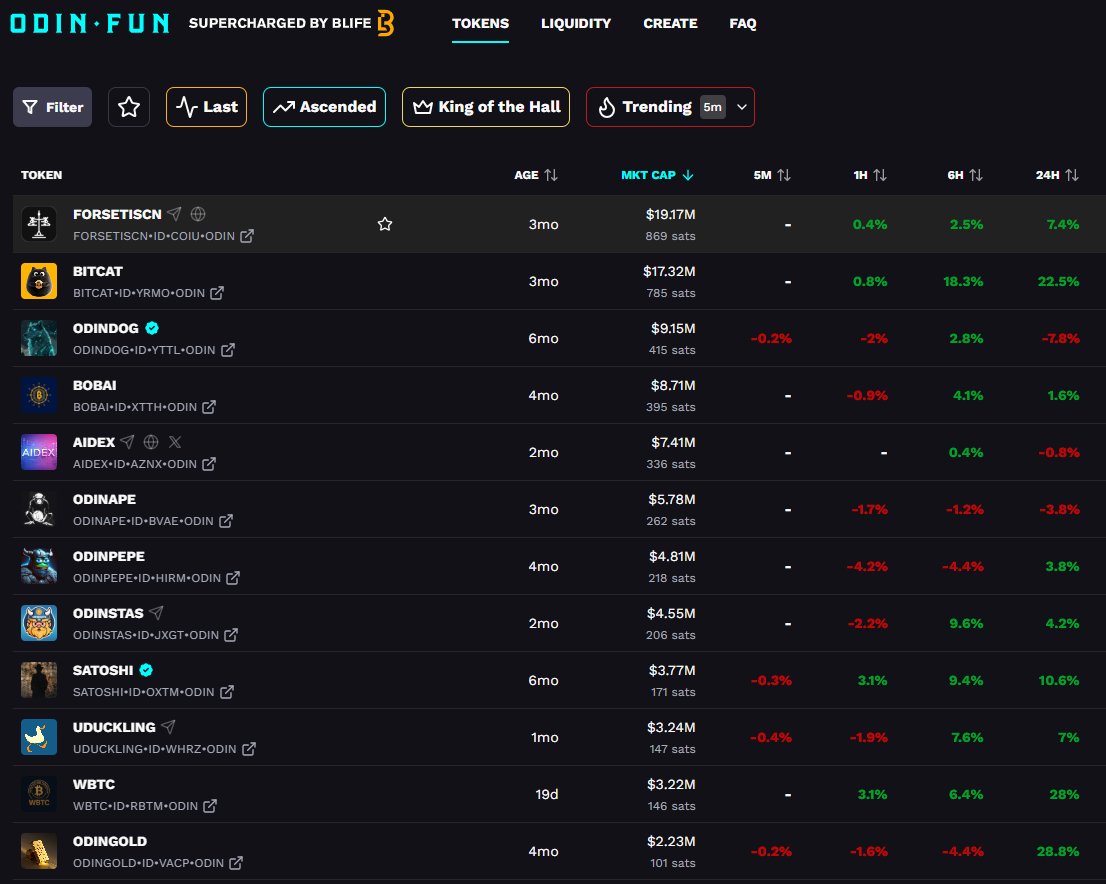
Task: Sort by MKT CAP column header
Action: (x=657, y=175)
